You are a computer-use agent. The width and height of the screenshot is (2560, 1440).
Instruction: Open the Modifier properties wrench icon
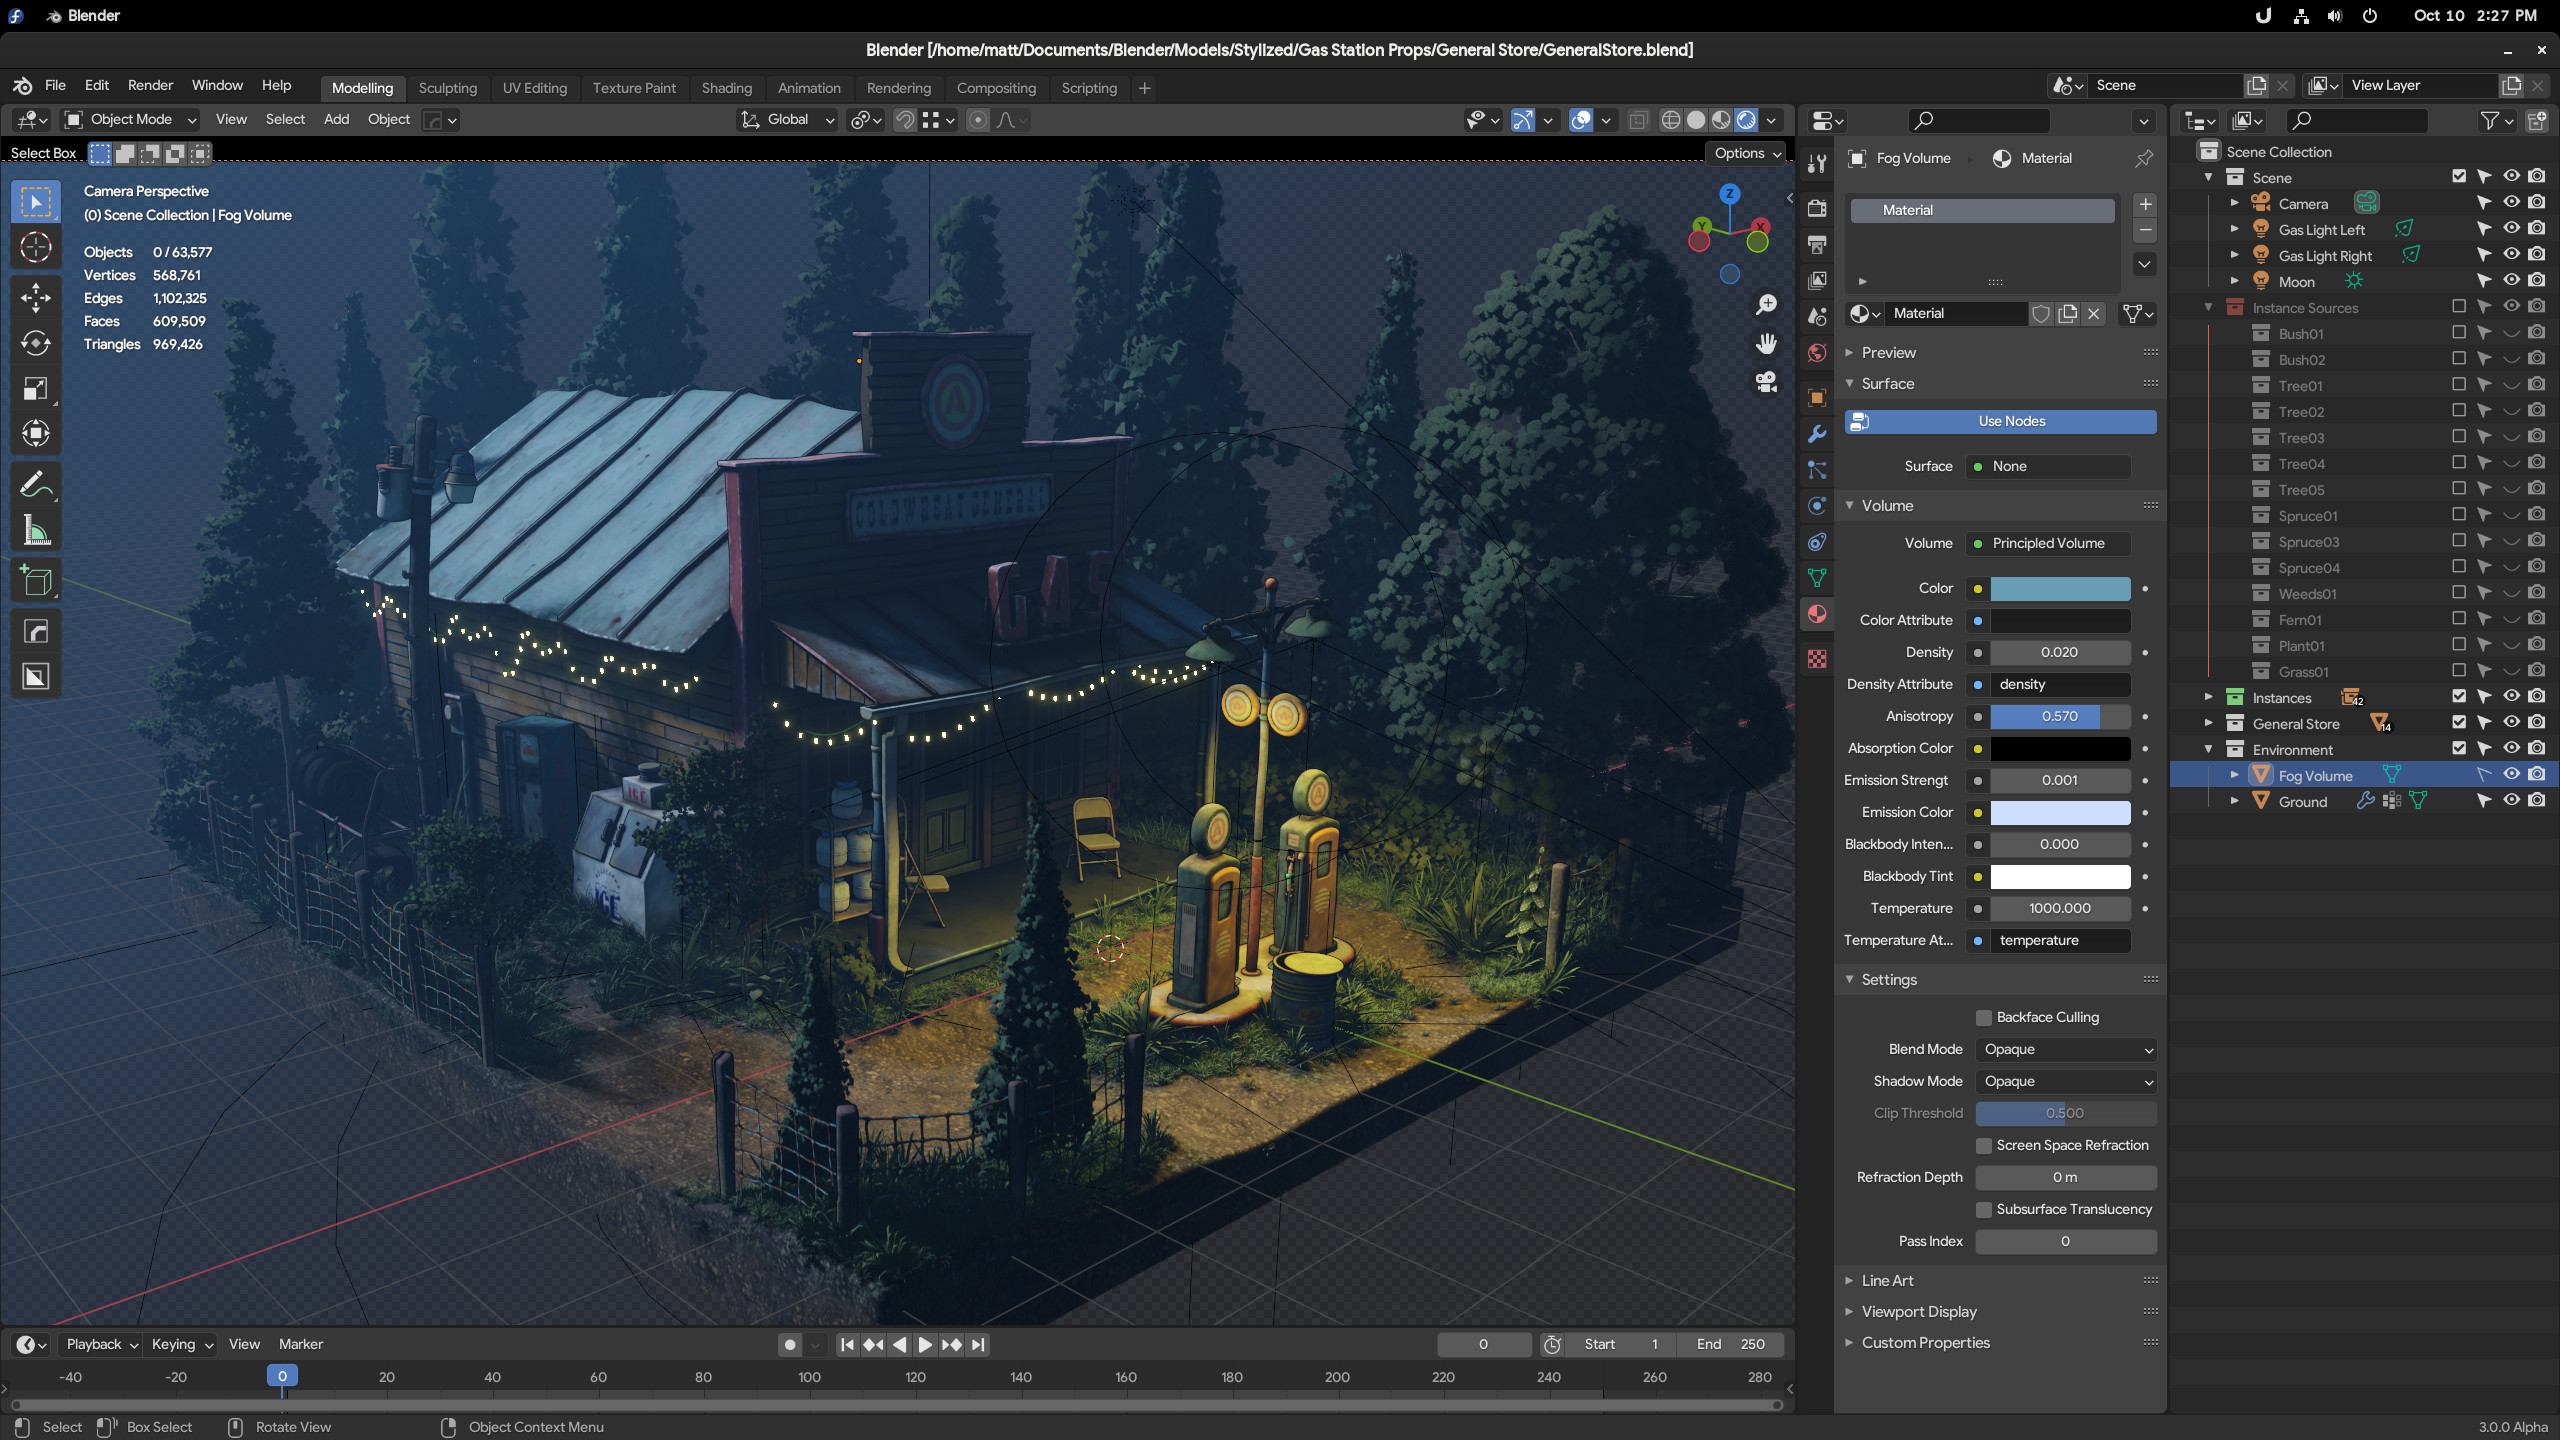click(x=1817, y=434)
